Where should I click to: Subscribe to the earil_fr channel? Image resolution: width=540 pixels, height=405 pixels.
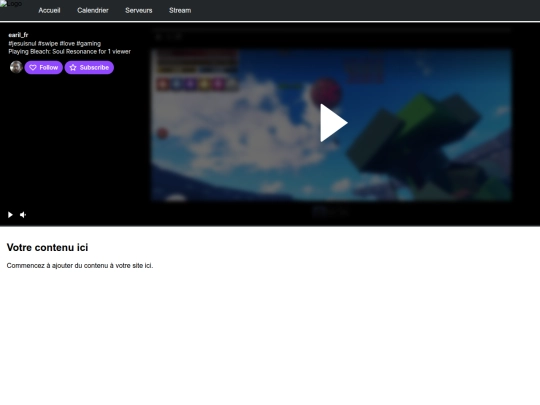(x=89, y=68)
